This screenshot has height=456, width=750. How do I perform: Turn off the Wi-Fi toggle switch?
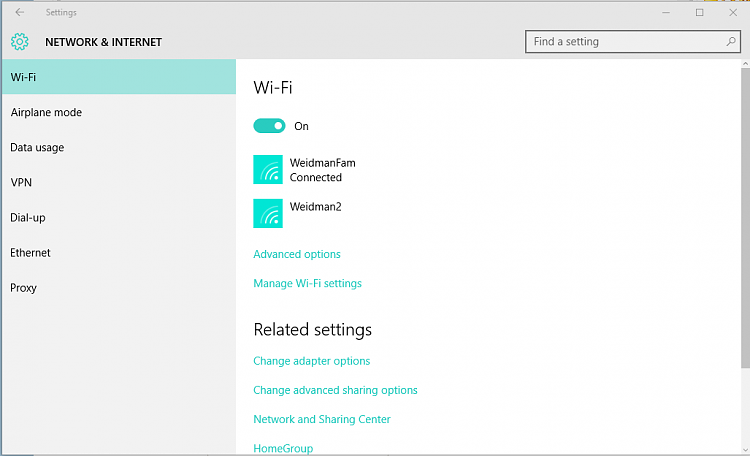(269, 126)
